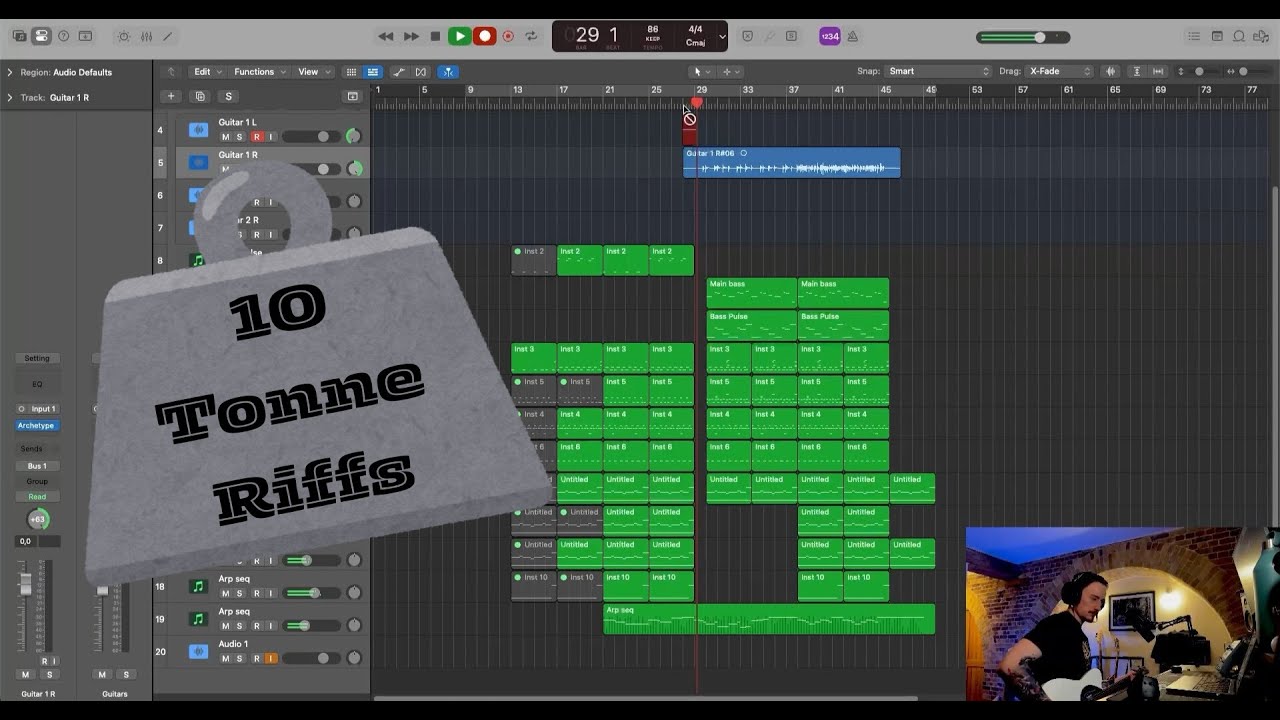Open the Tuner icon
Viewport: 1280px width, 720px height.
769,36
